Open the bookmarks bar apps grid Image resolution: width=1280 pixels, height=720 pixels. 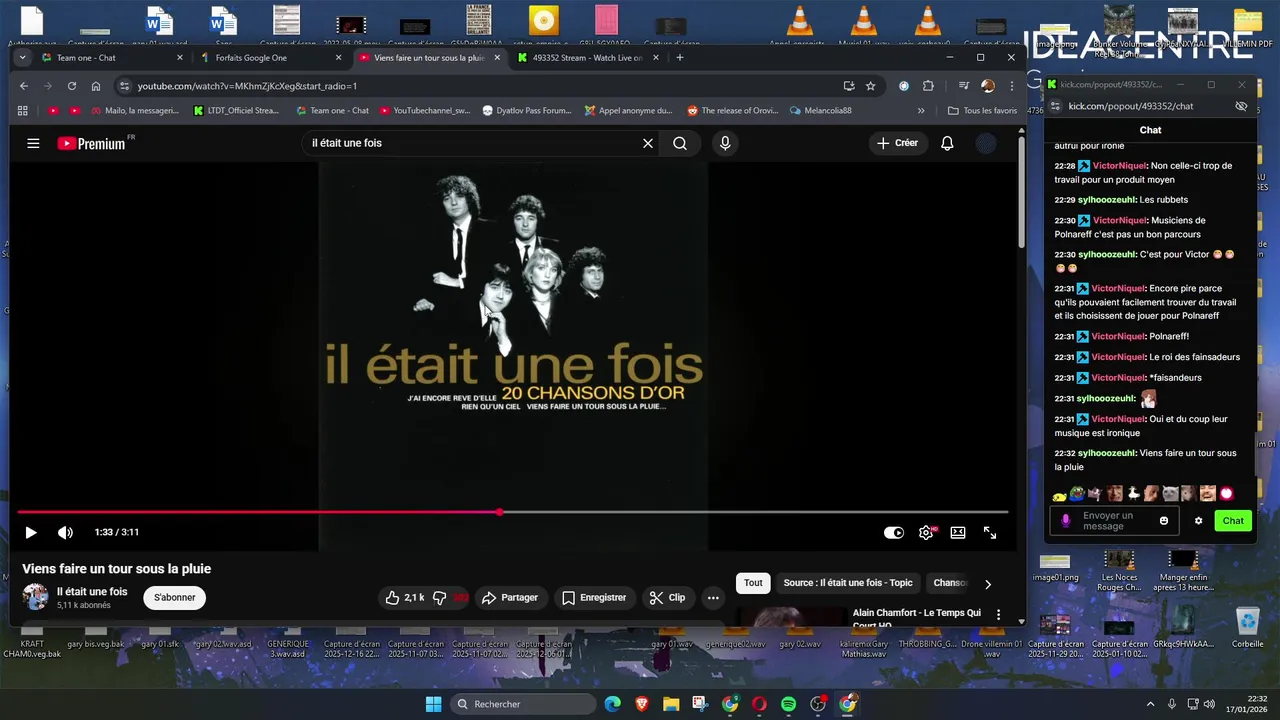(x=22, y=110)
